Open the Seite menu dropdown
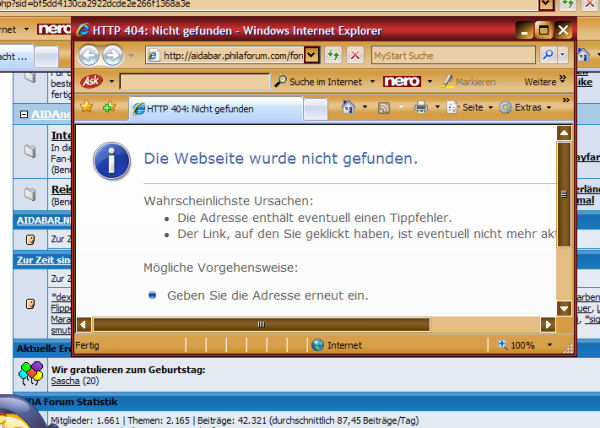The image size is (600, 428). coord(468,106)
